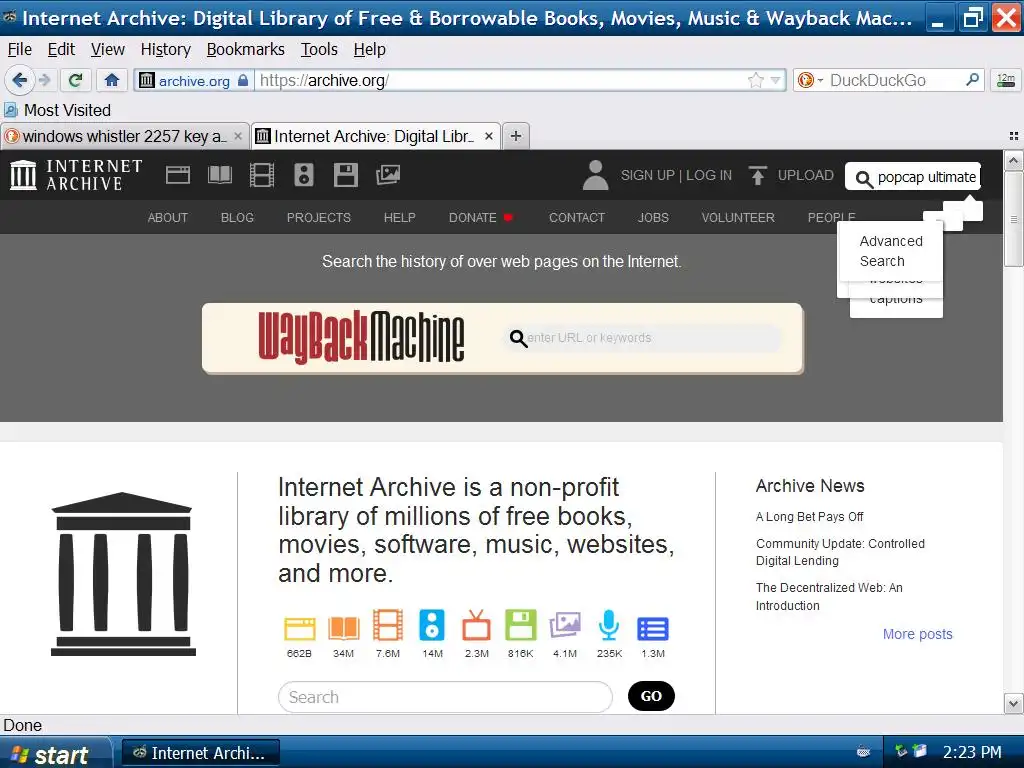Open the Edit menu
This screenshot has height=768, width=1024.
point(61,50)
